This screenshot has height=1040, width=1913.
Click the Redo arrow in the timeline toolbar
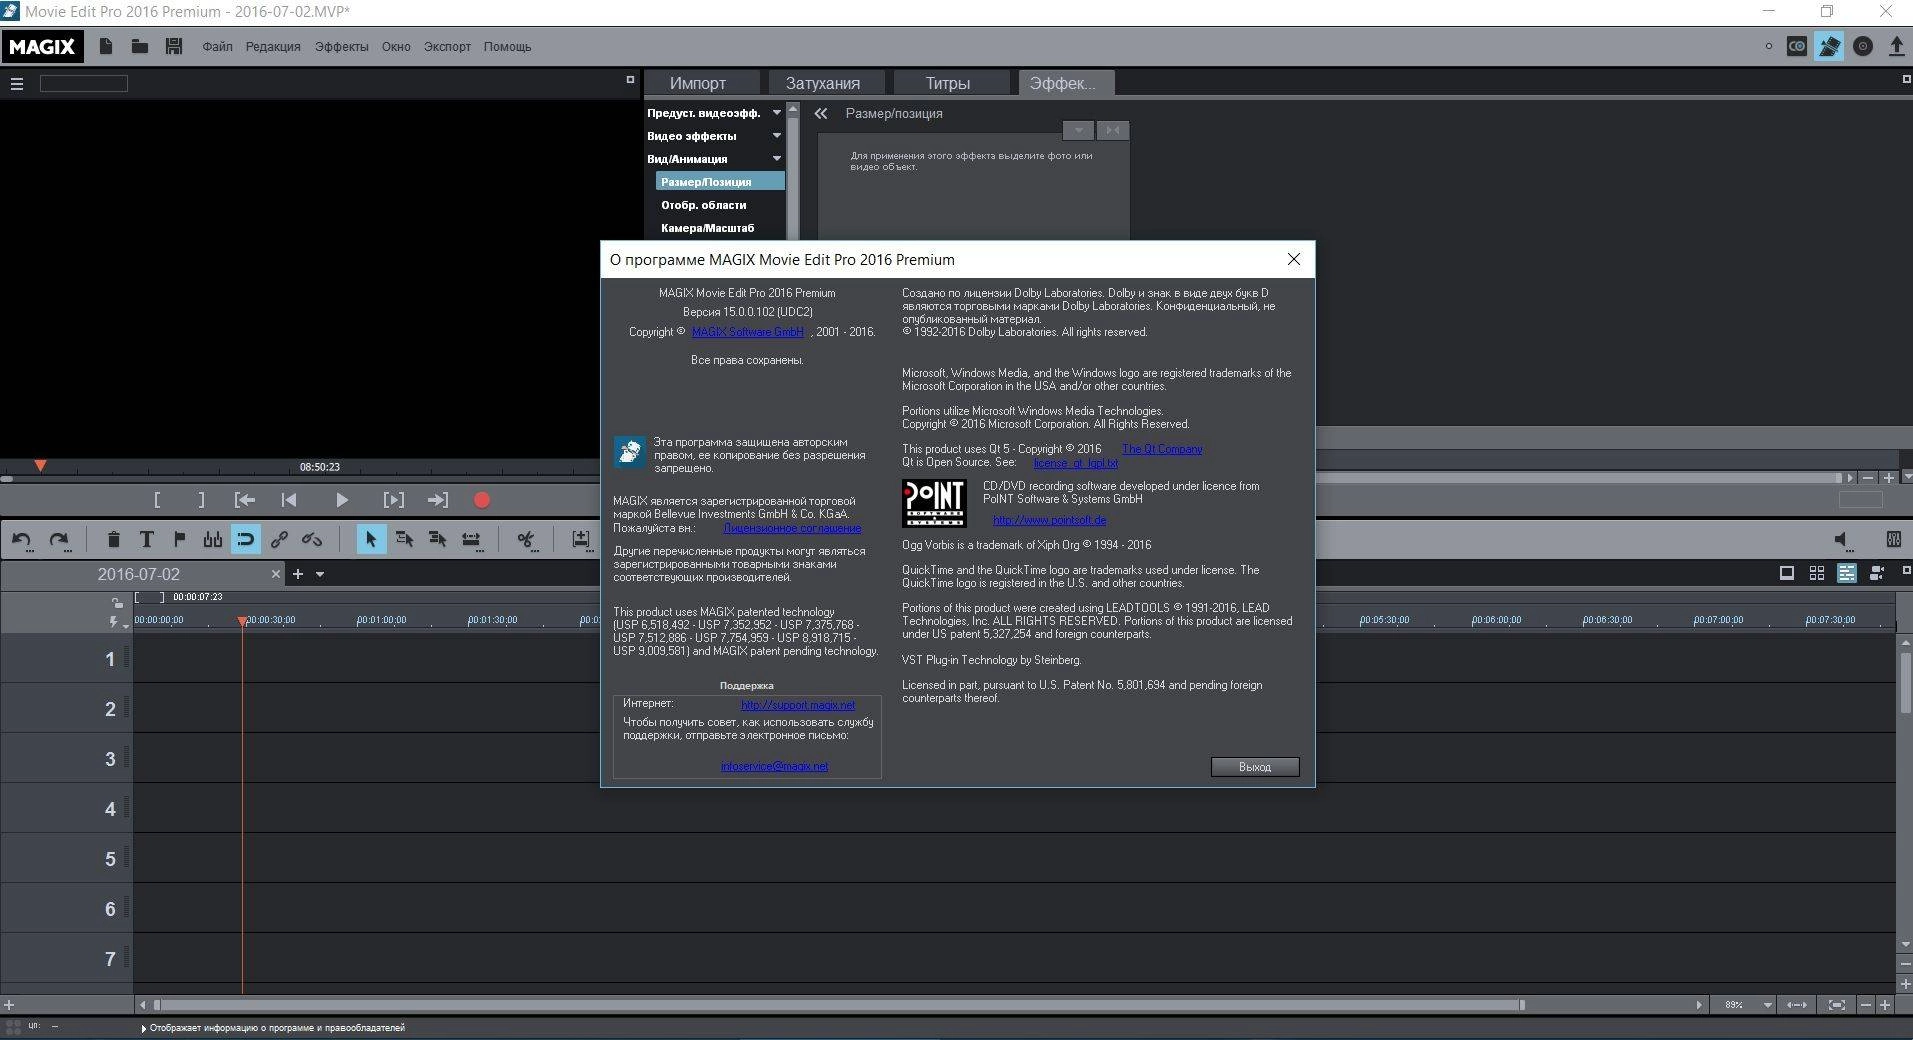coord(59,540)
